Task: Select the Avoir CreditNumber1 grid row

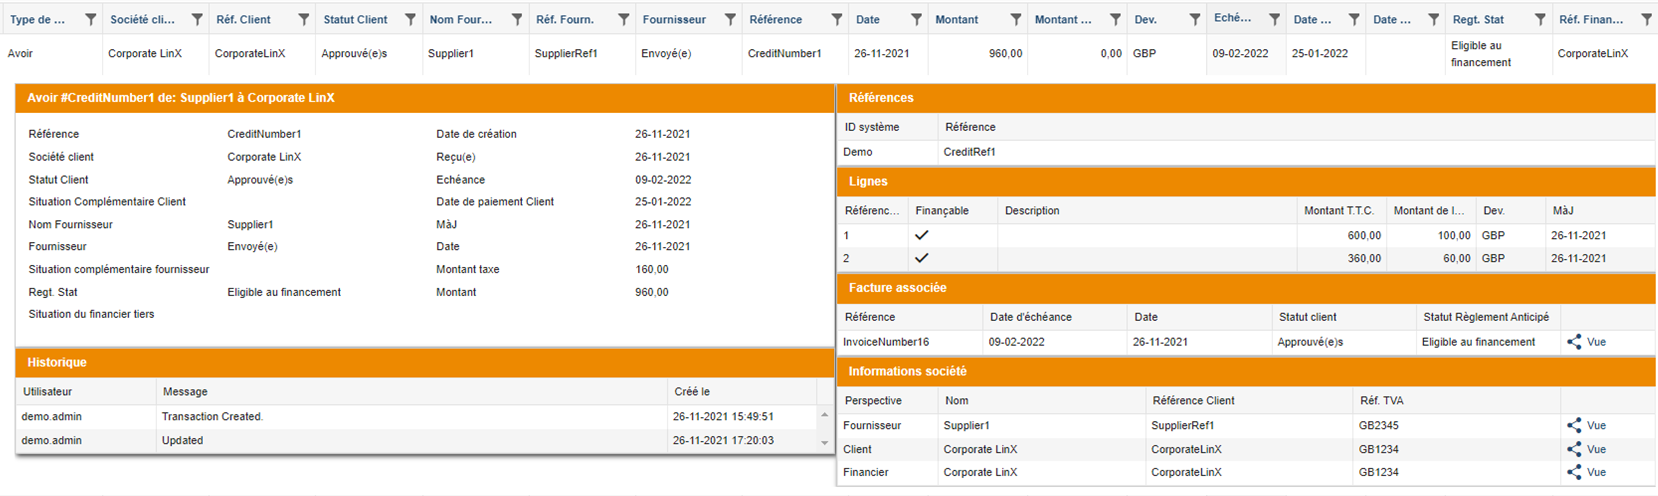Action: tap(400, 54)
